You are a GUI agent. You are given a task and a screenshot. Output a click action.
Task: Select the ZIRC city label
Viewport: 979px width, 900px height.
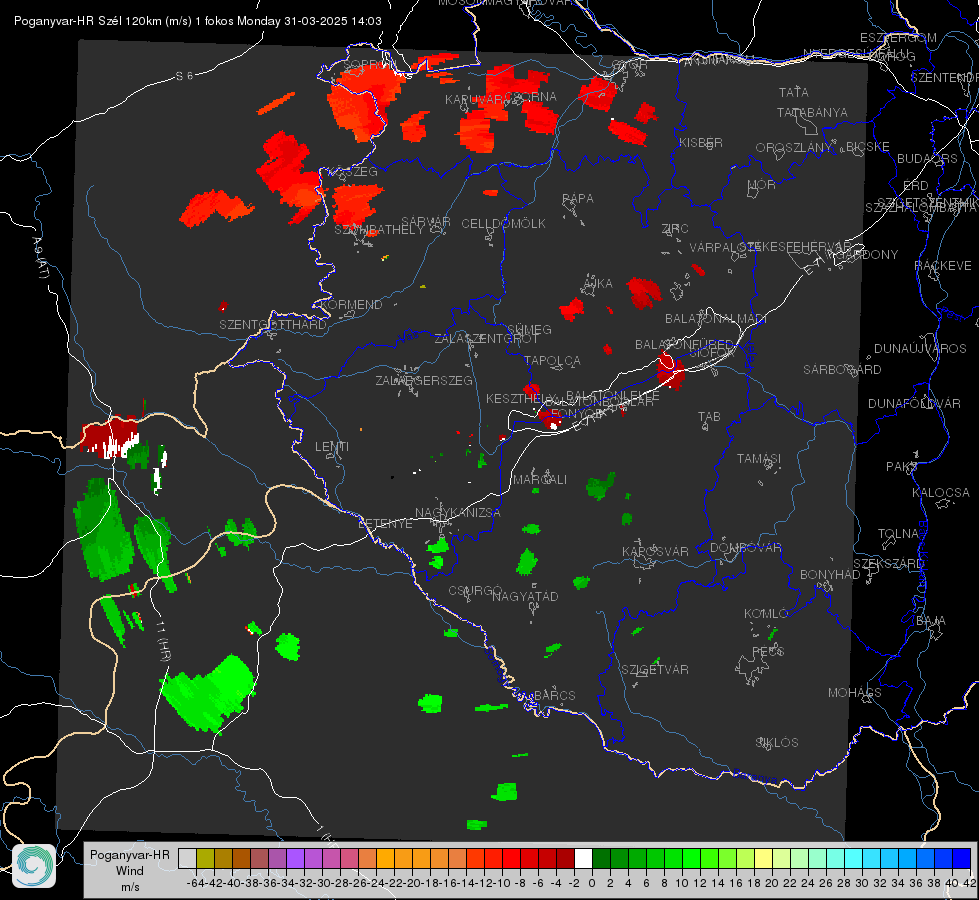pos(674,229)
